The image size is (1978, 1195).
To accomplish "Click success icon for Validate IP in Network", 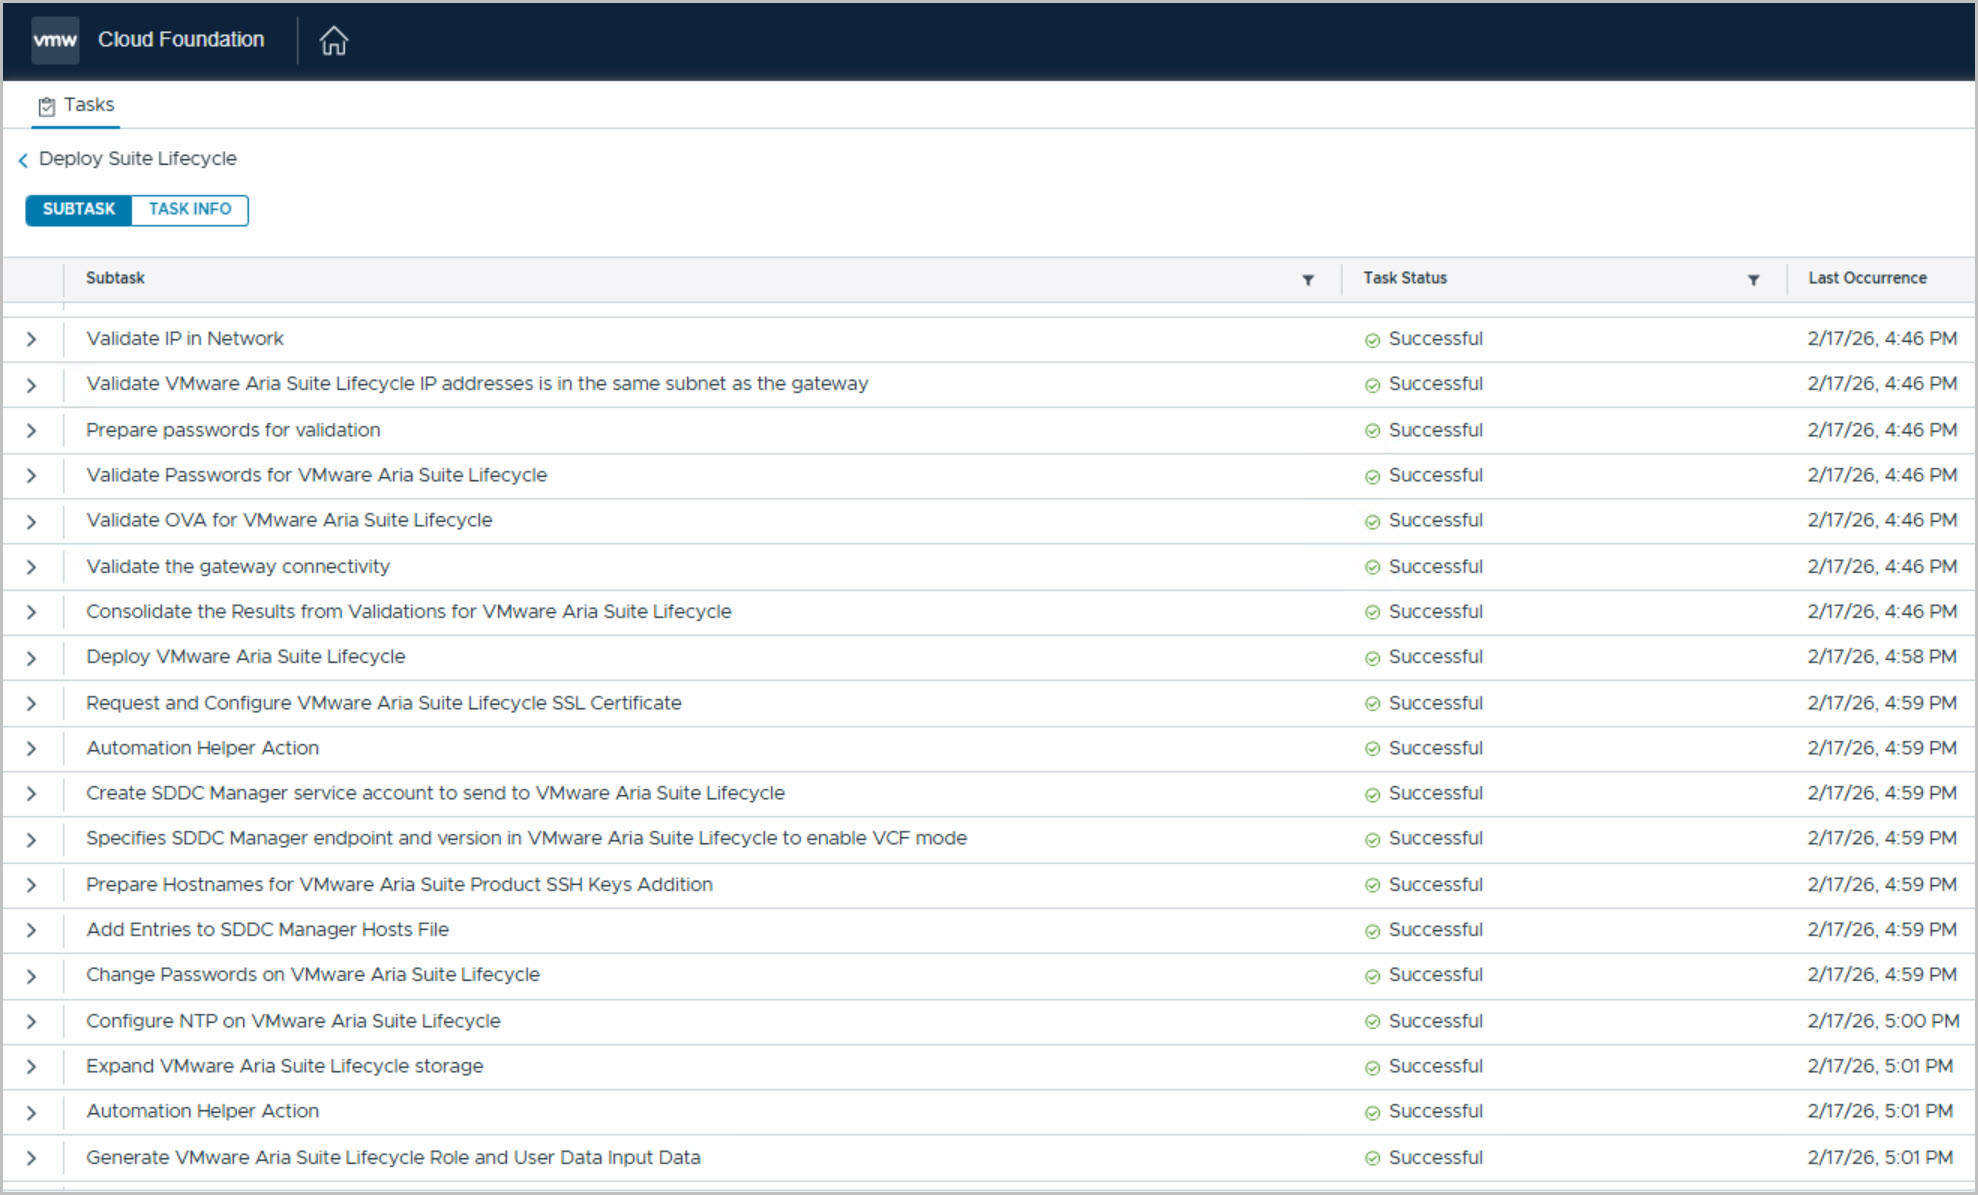I will point(1372,340).
